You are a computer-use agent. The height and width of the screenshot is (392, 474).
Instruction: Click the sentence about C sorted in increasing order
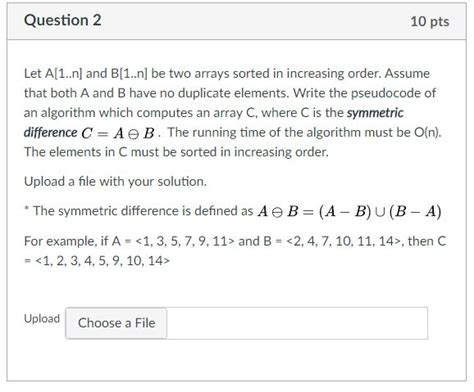point(176,152)
